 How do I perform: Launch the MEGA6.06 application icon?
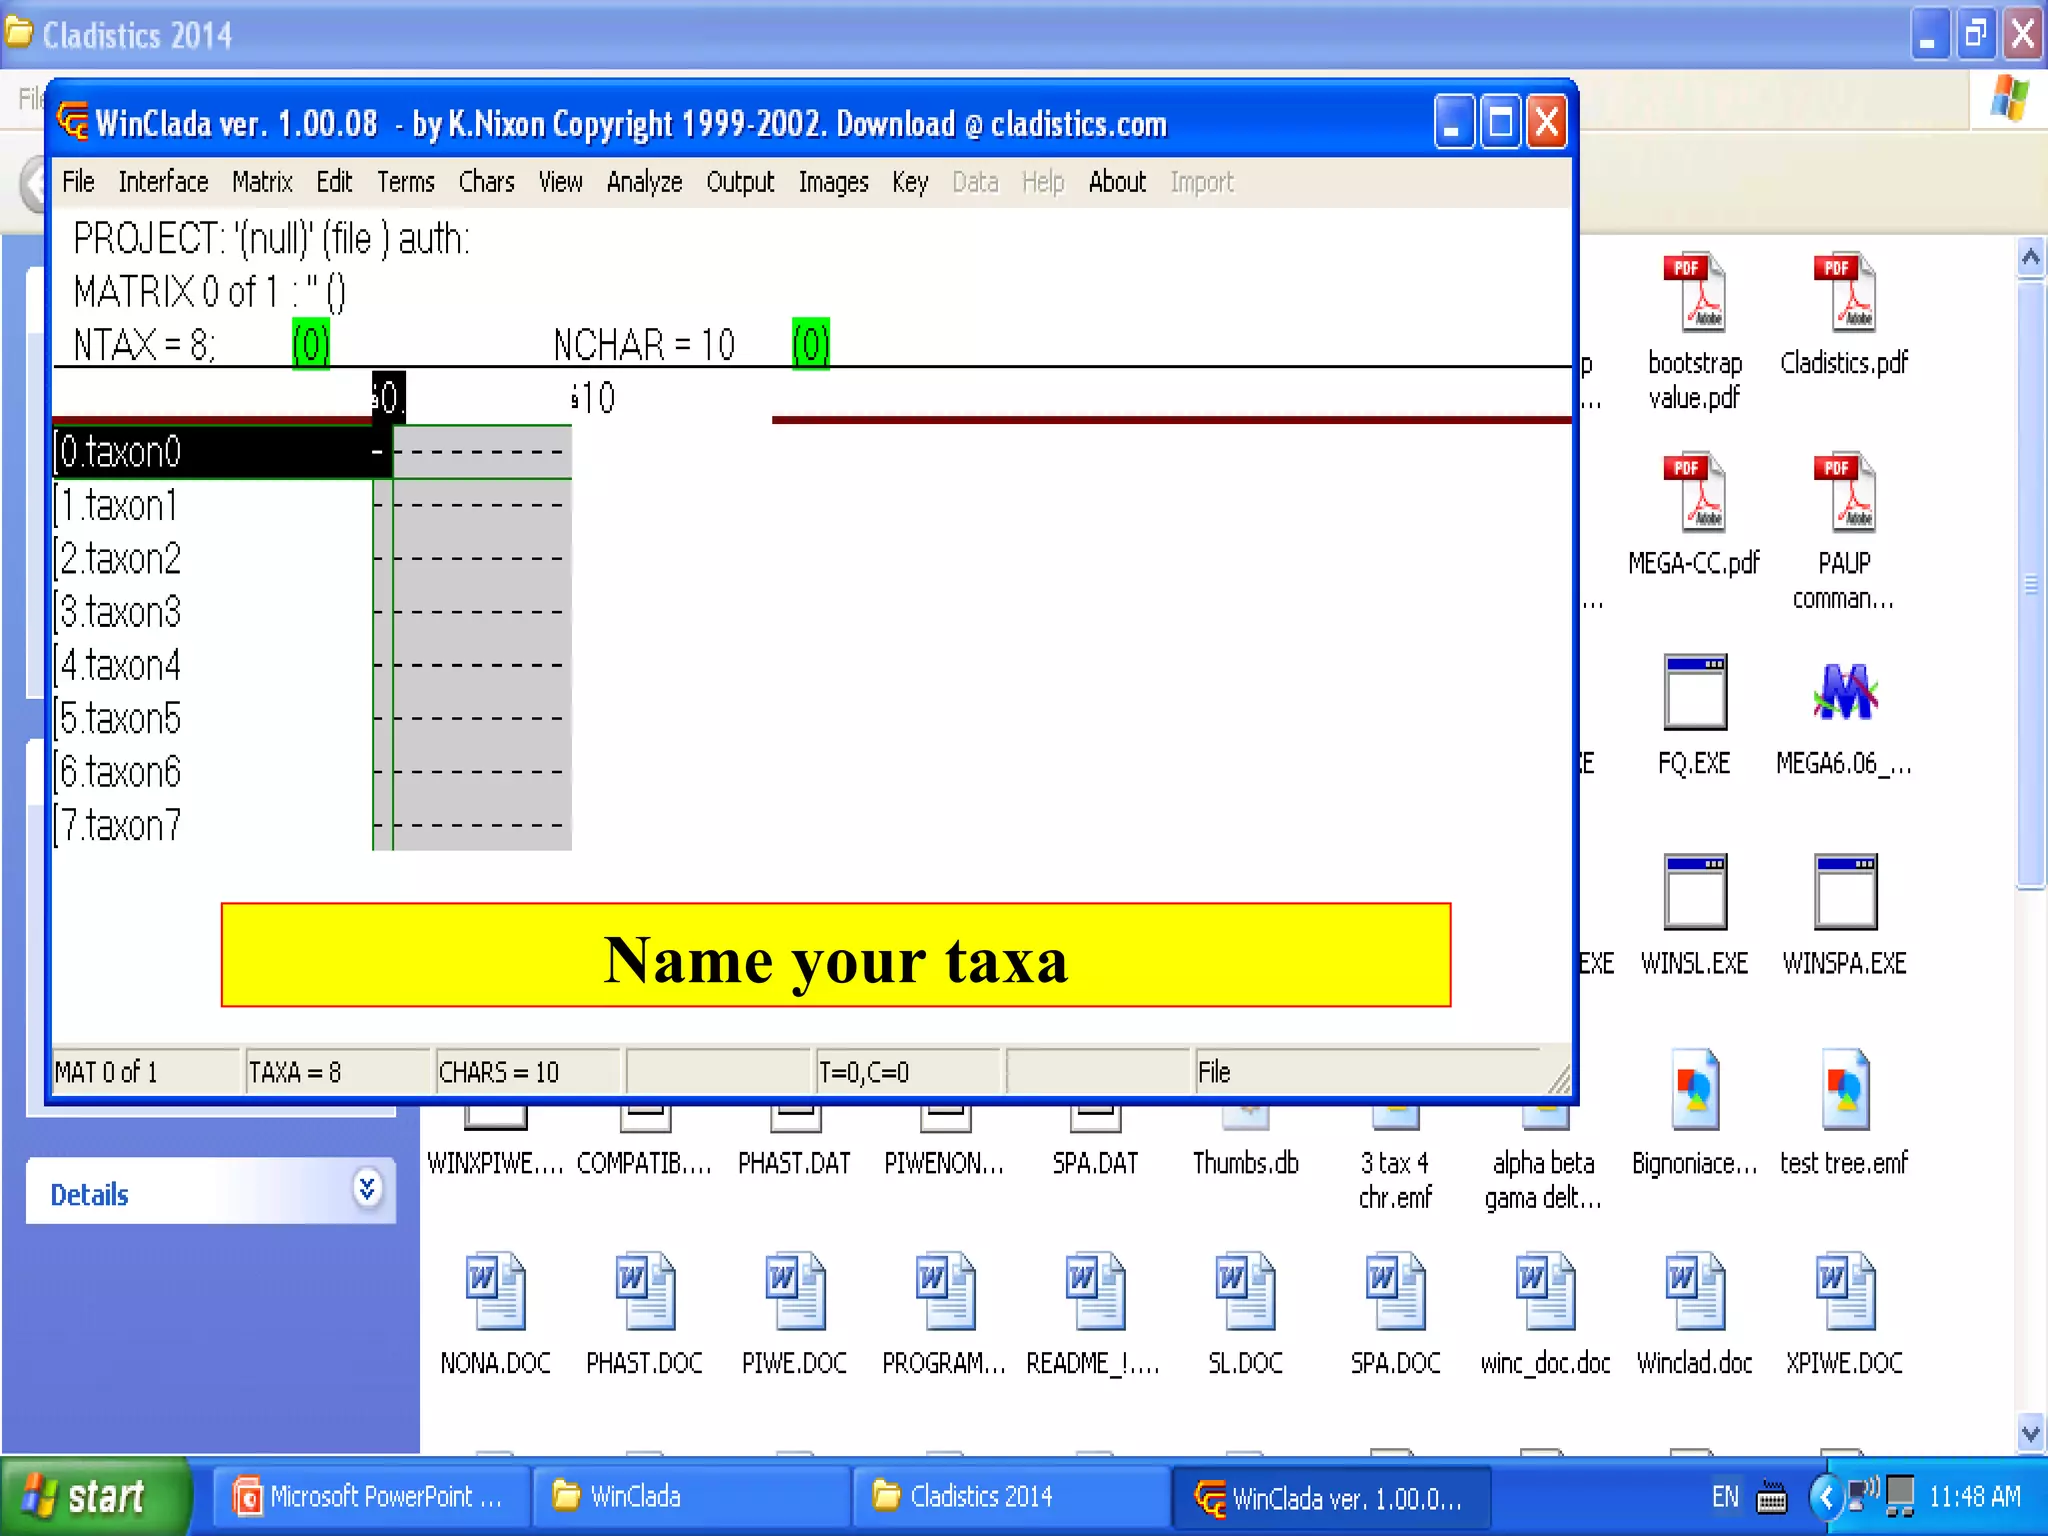click(x=1845, y=692)
